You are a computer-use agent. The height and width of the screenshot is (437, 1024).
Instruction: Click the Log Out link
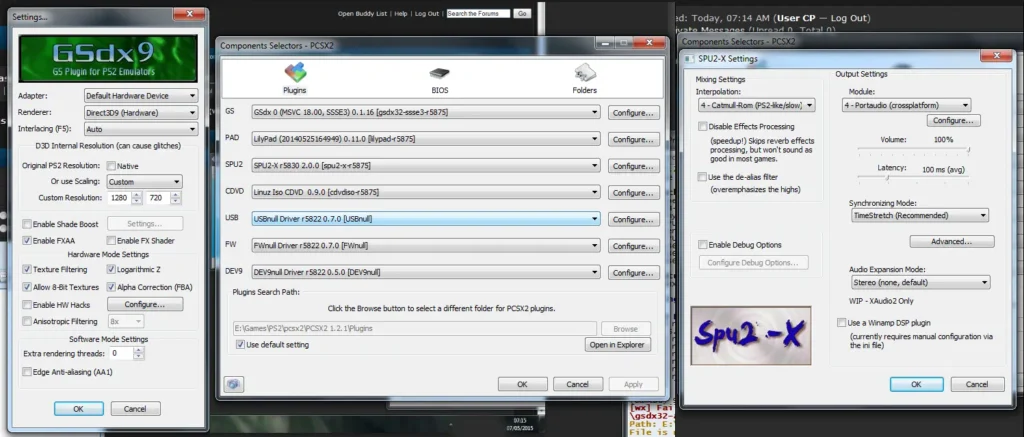tap(427, 14)
